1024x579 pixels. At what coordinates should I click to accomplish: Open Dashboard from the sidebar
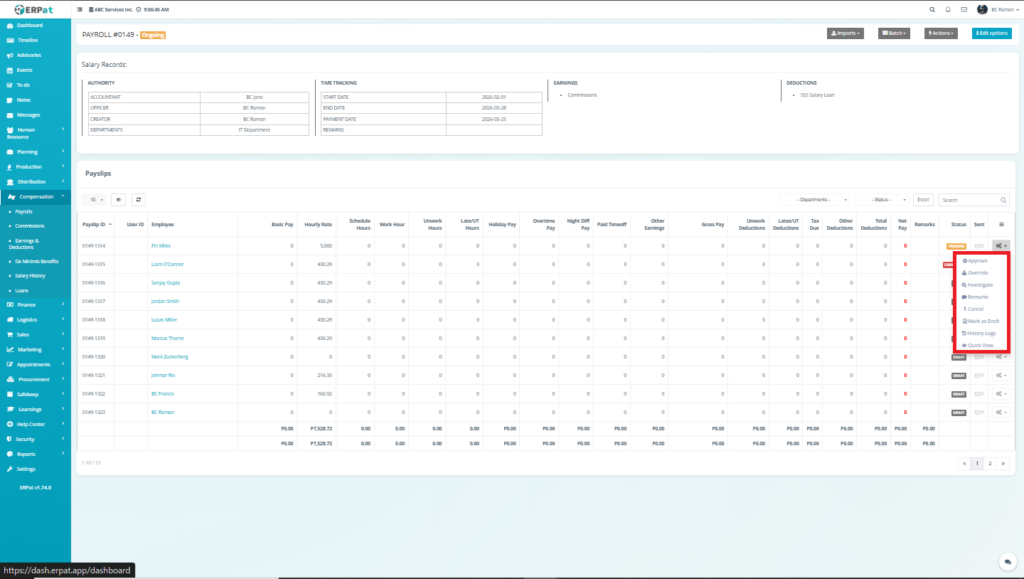click(x=30, y=24)
